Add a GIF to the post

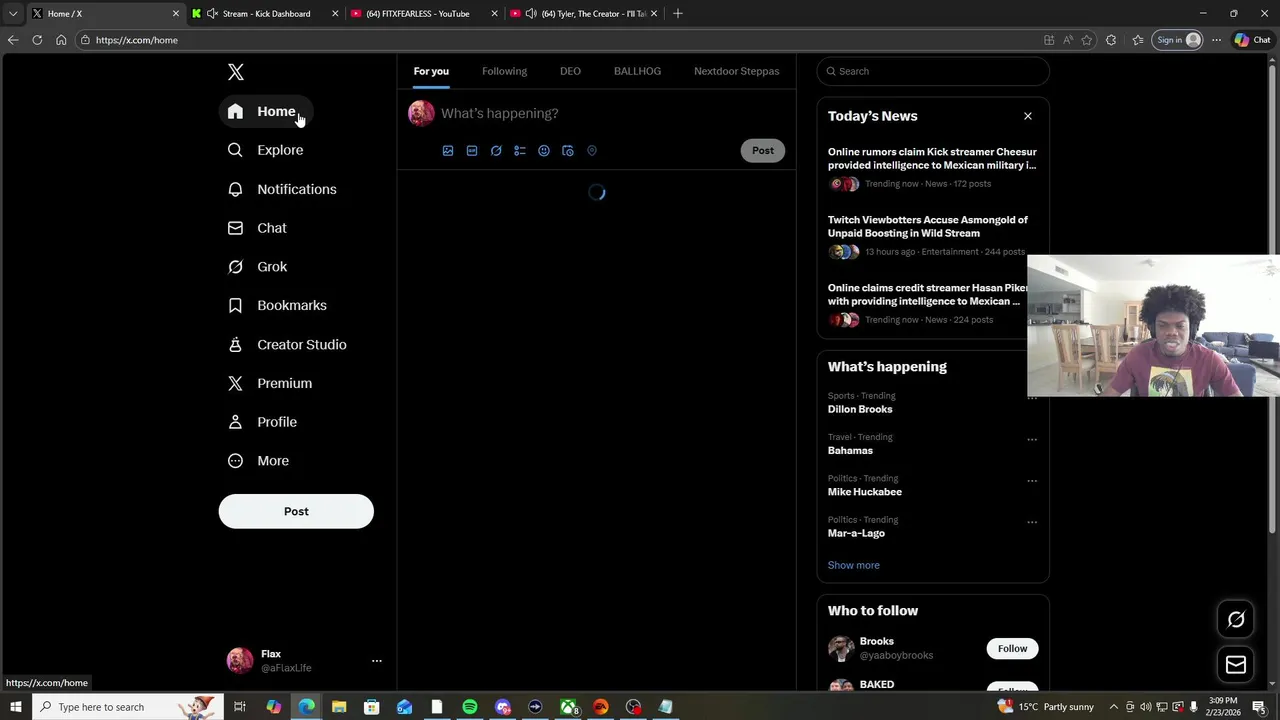[472, 151]
